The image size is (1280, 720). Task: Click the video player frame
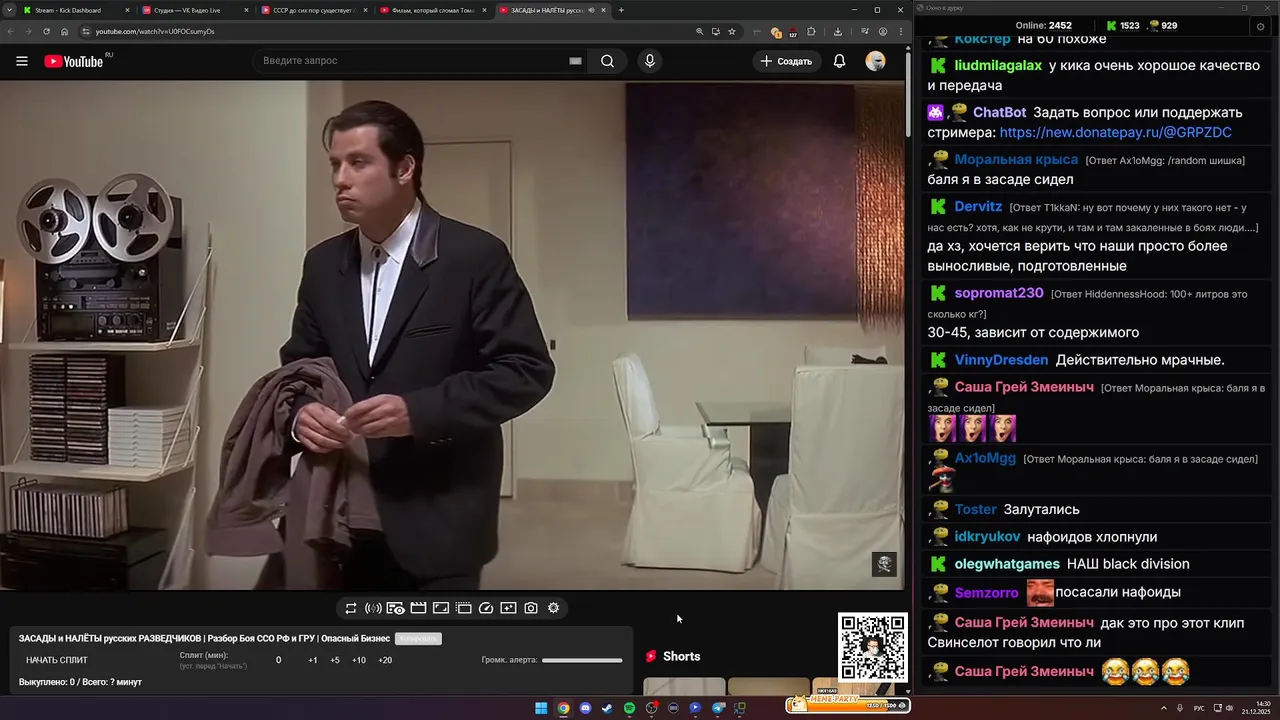click(x=451, y=336)
